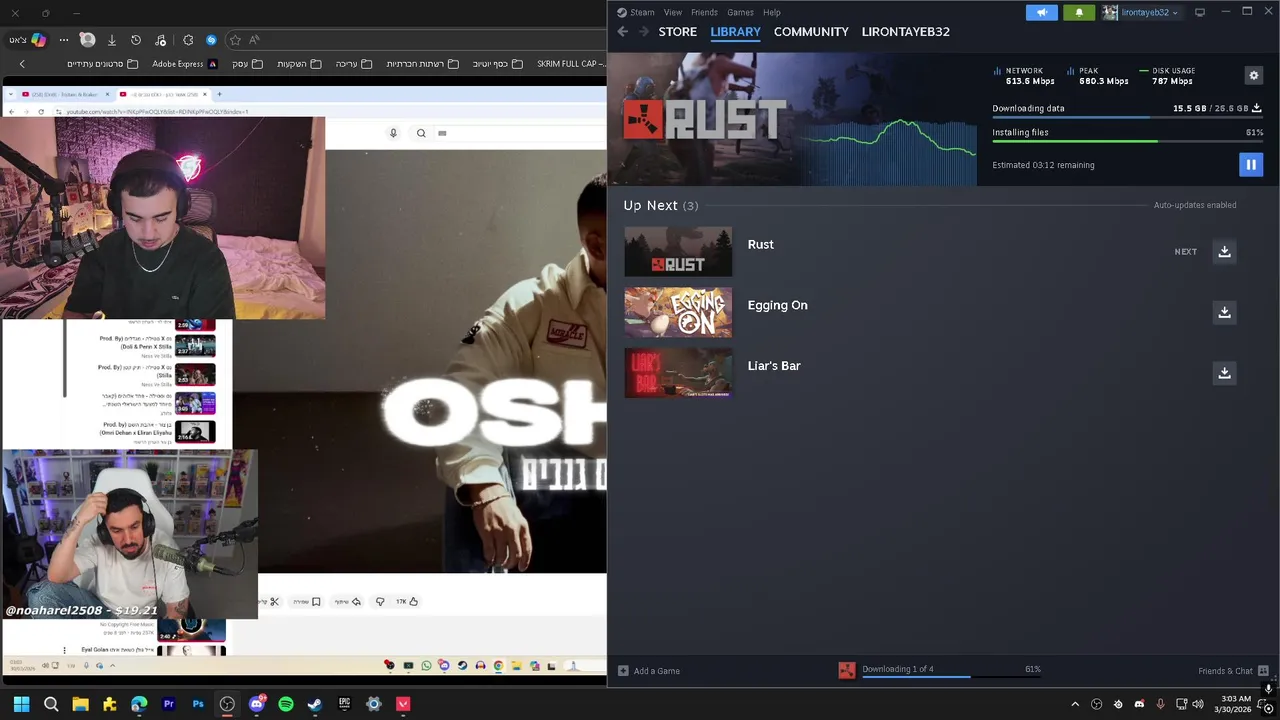Click the Auto-updates enabled label
This screenshot has width=1280, height=720.
tap(1195, 205)
